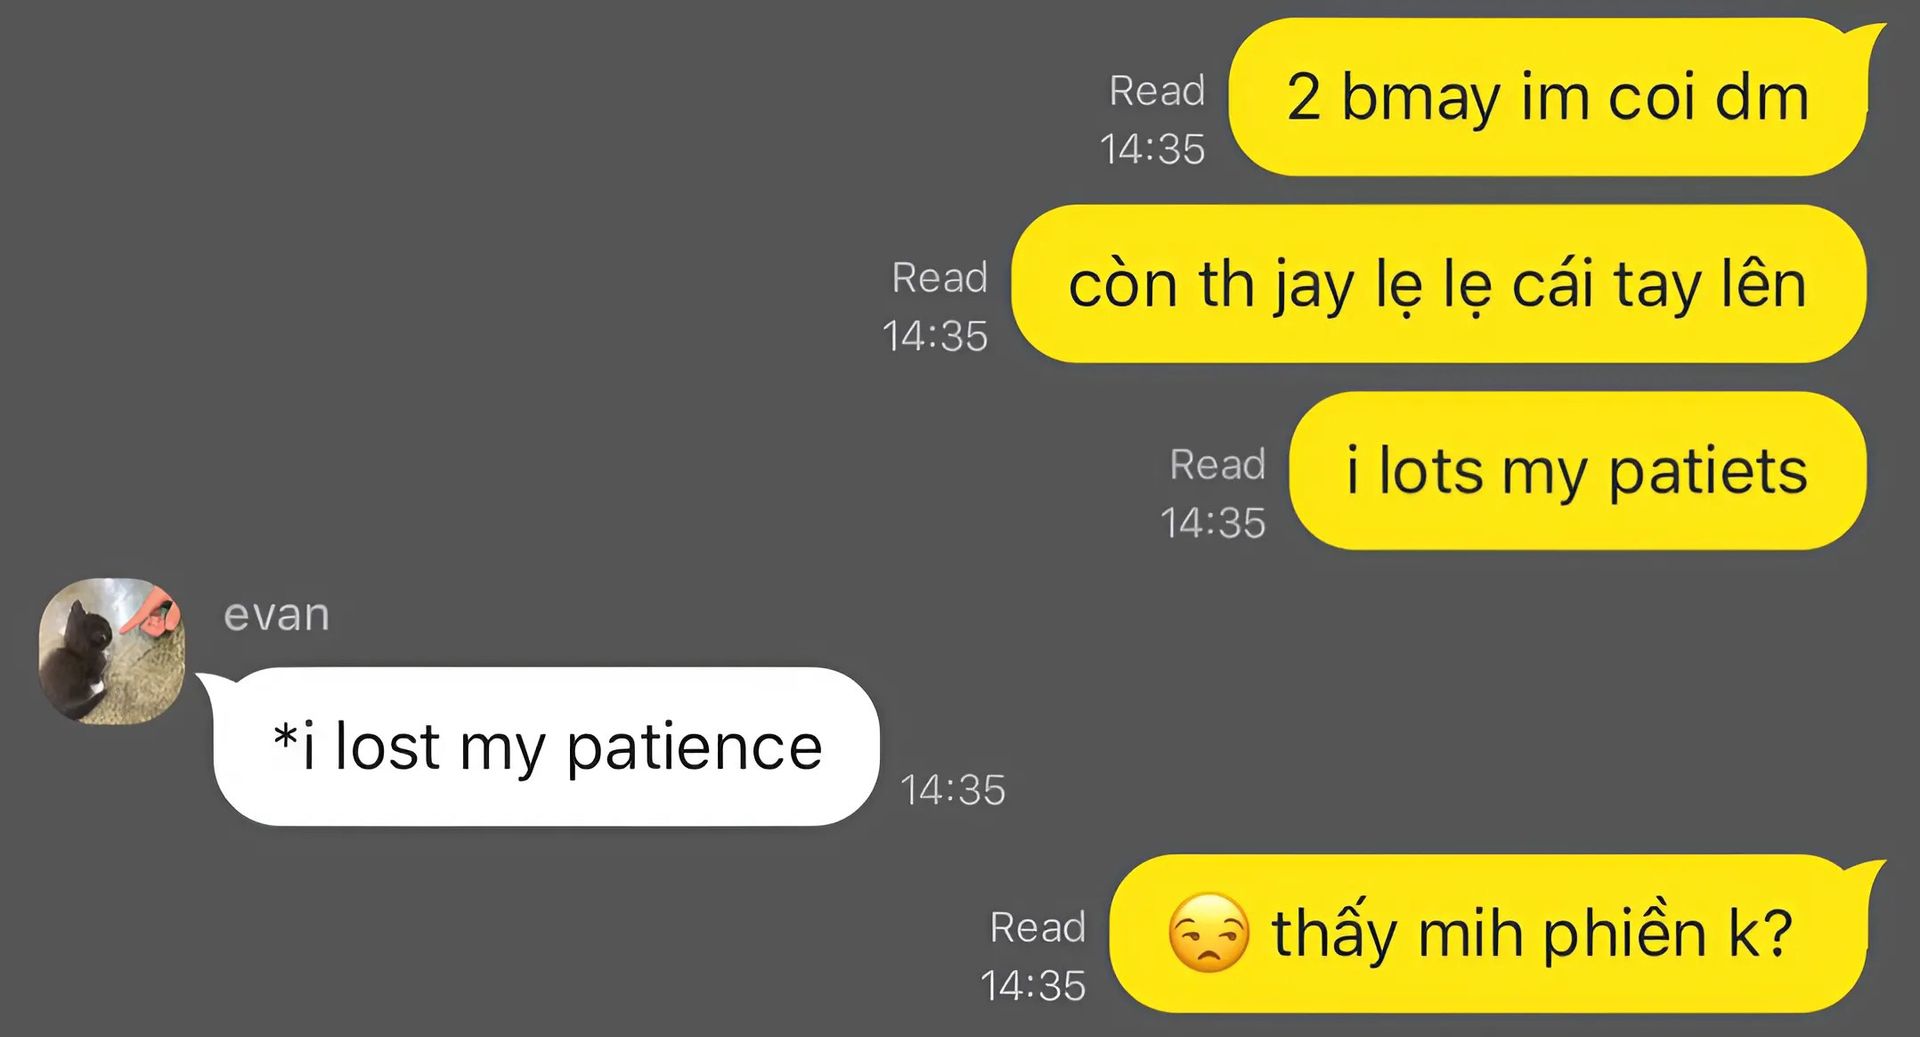
Task: Click Read label beside "2 bmay im coi dm"
Action: click(1157, 91)
